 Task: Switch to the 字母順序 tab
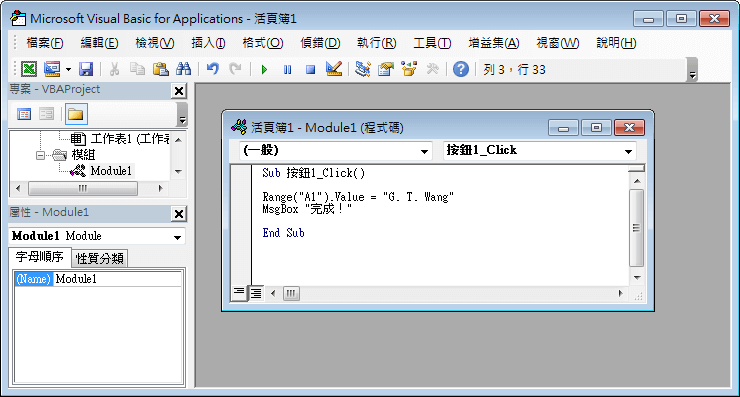coord(39,257)
